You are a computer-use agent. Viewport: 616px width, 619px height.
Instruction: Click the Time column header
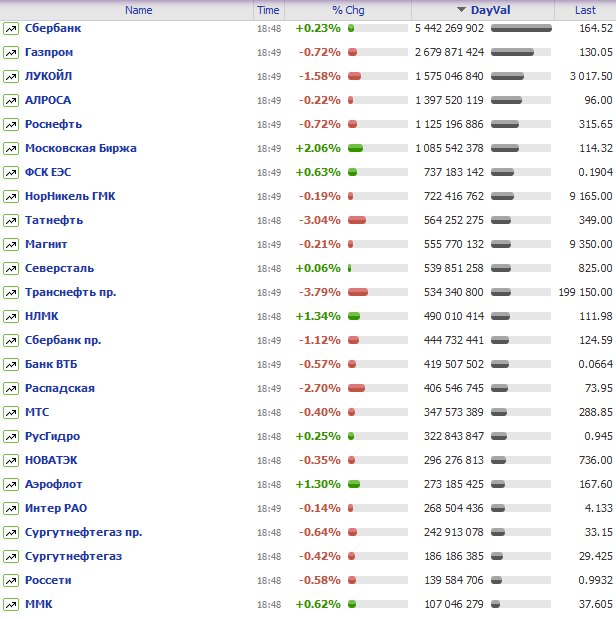pyautogui.click(x=268, y=10)
